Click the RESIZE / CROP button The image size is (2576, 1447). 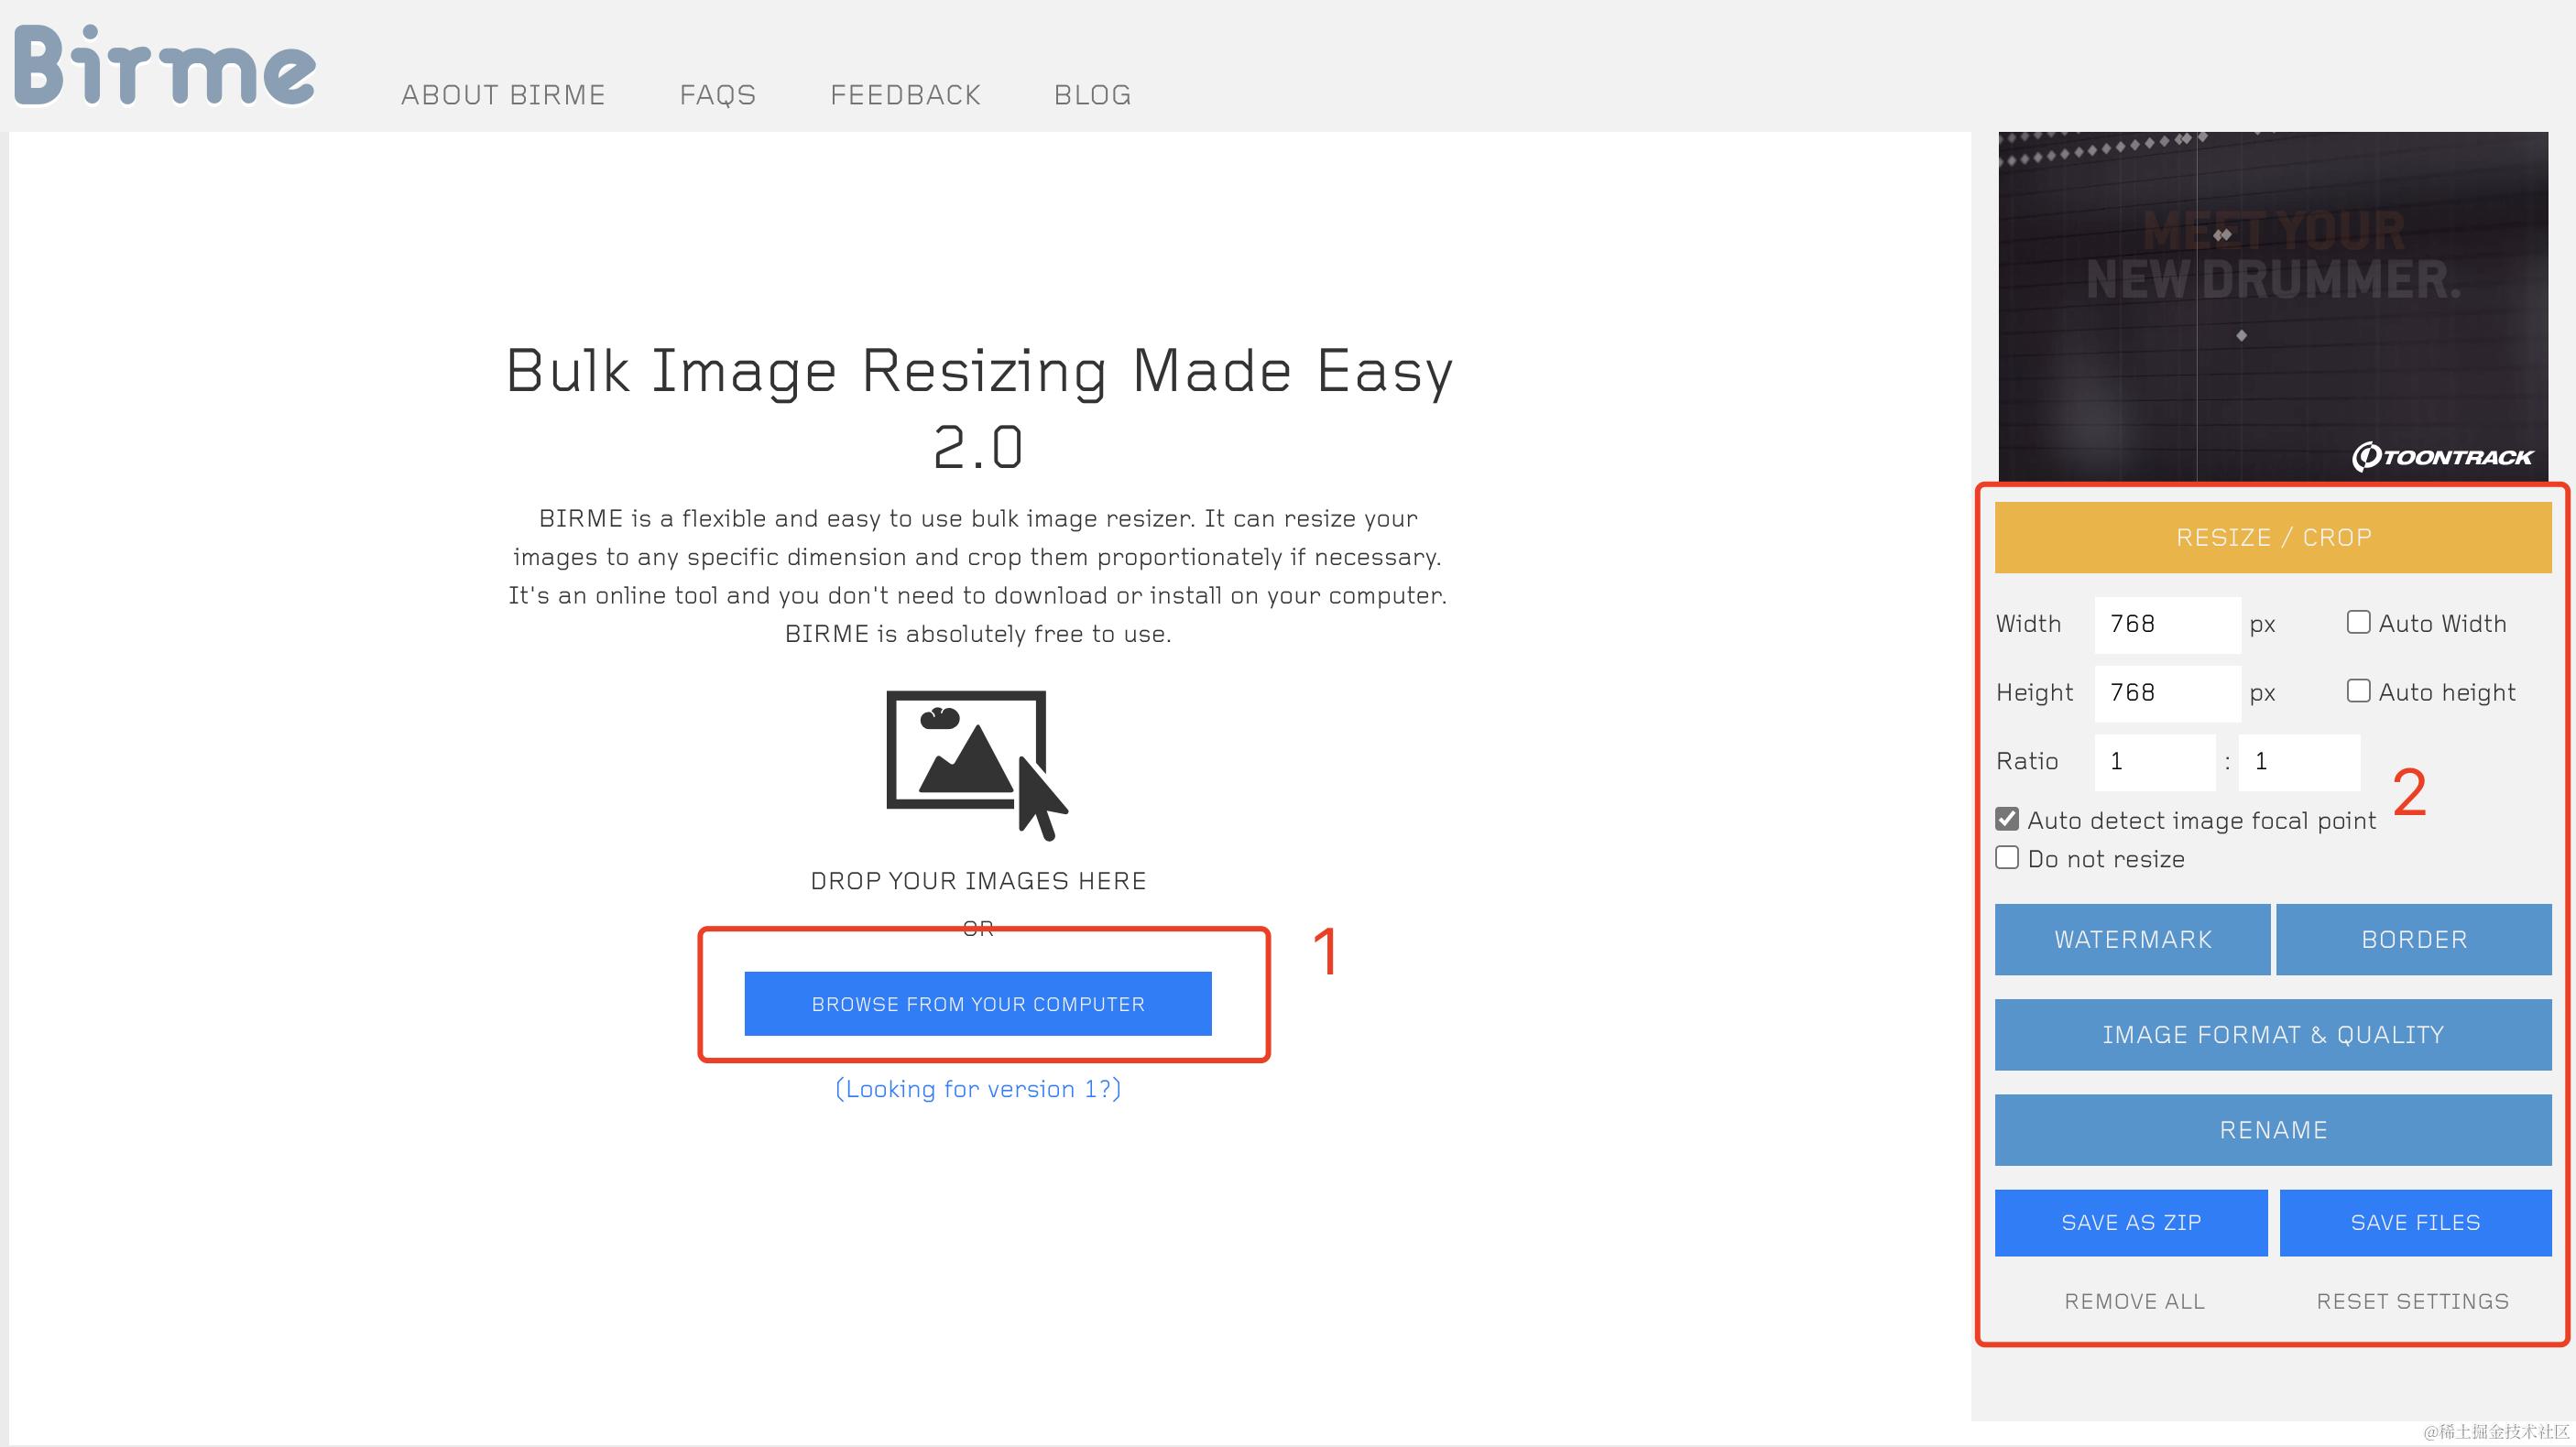click(x=2273, y=537)
